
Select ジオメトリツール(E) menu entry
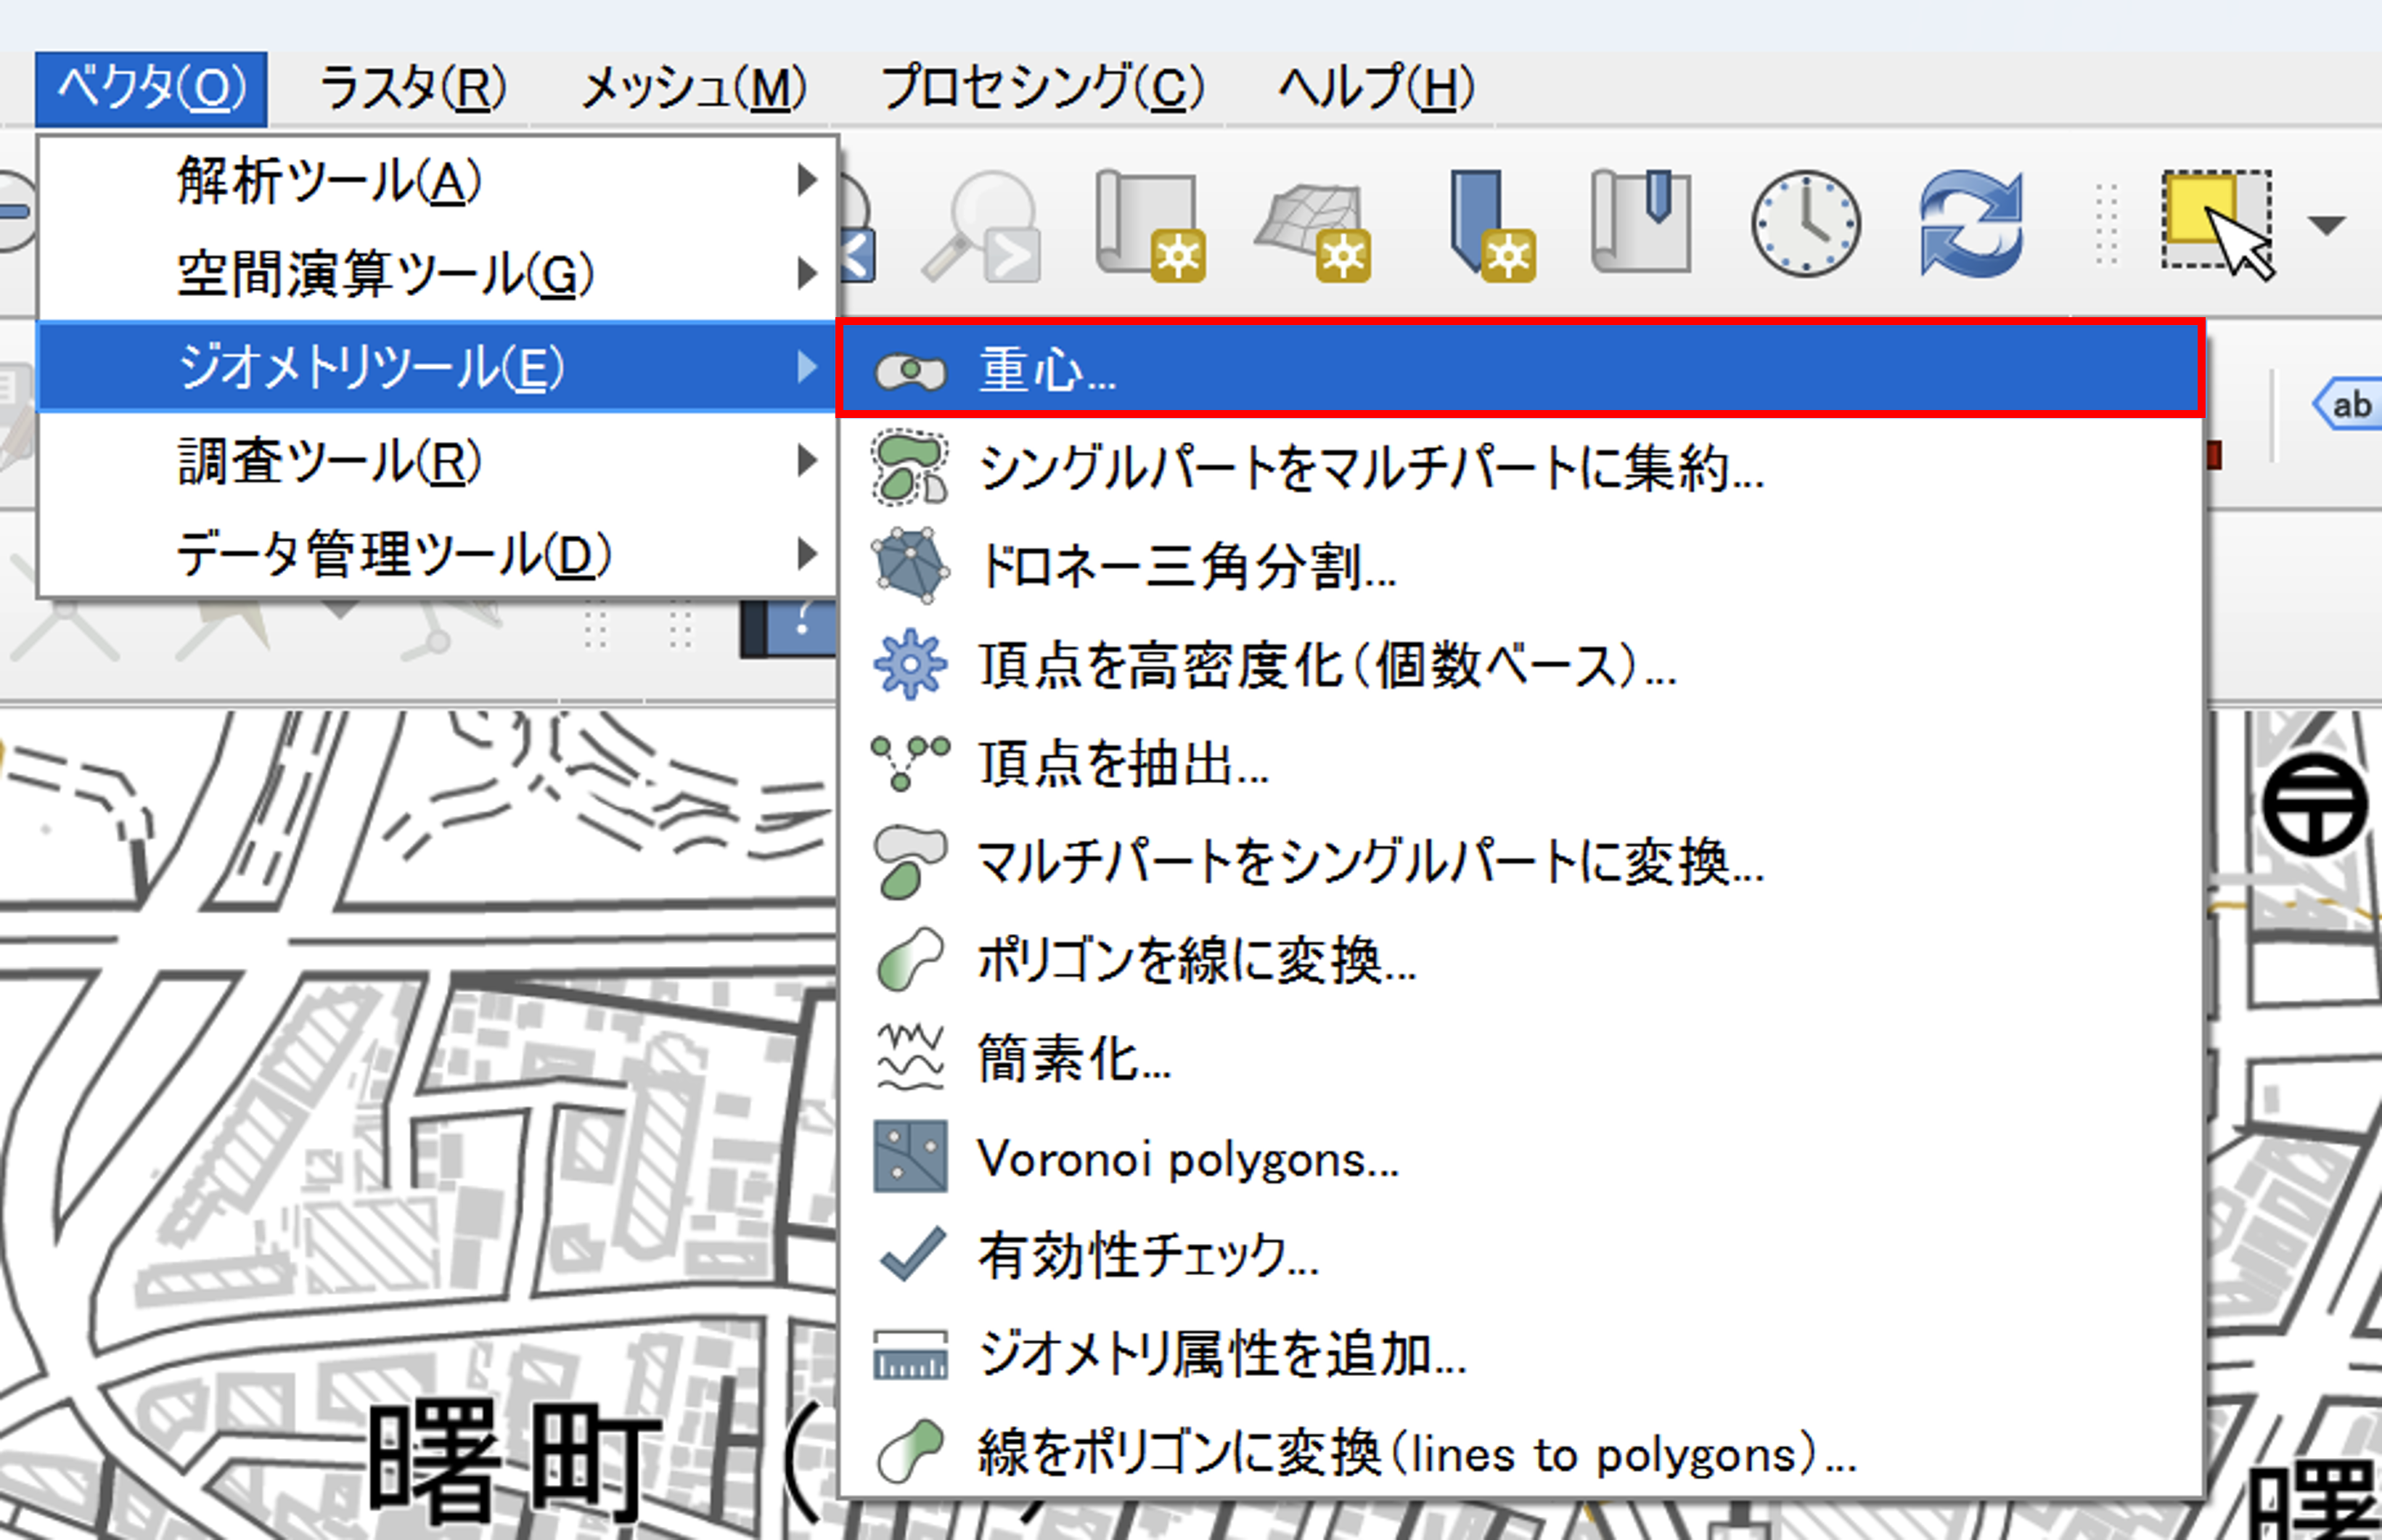pos(437,367)
